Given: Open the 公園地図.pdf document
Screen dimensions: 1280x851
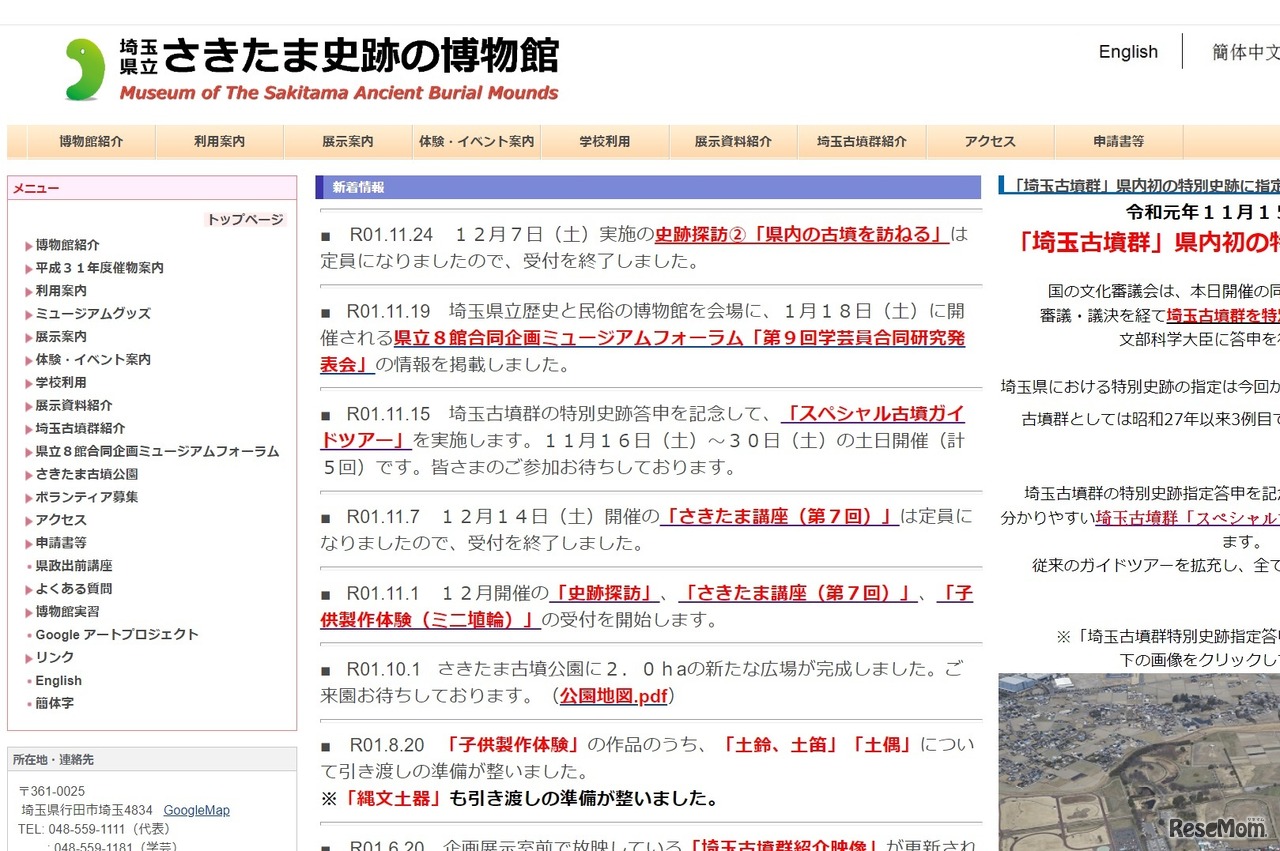Looking at the screenshot, I should [612, 697].
